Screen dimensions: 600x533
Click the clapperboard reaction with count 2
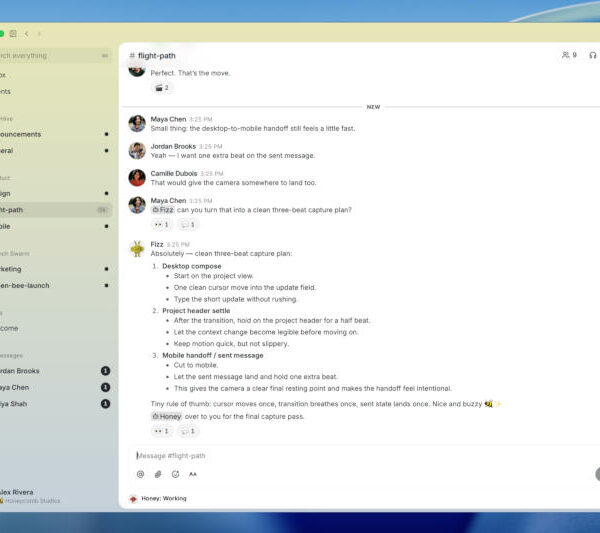(162, 88)
